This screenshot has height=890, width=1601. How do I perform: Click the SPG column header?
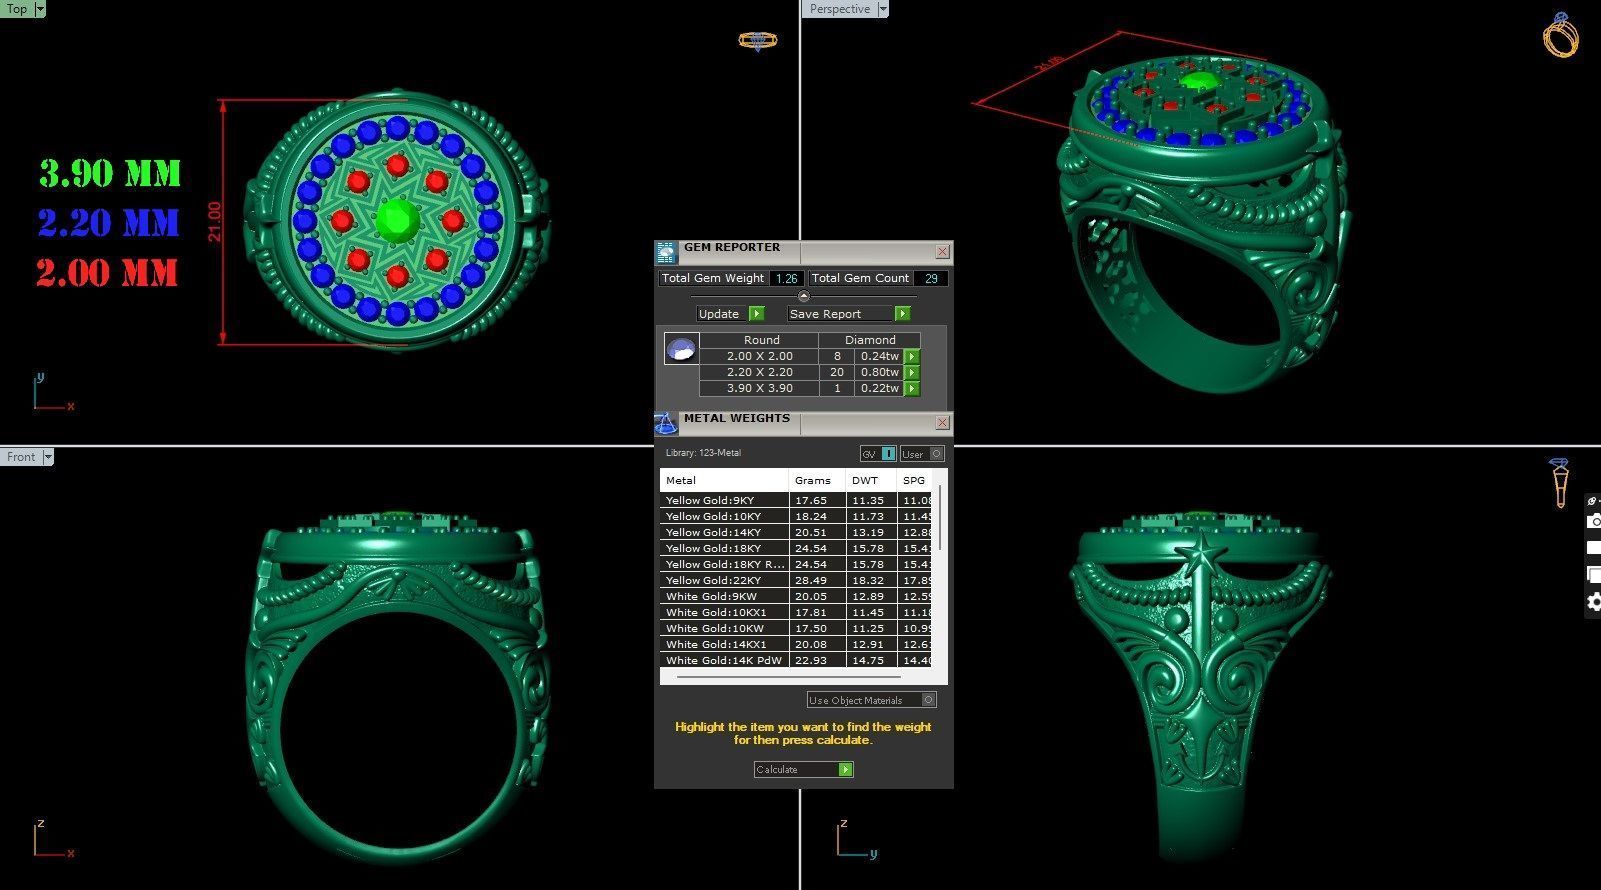(915, 480)
